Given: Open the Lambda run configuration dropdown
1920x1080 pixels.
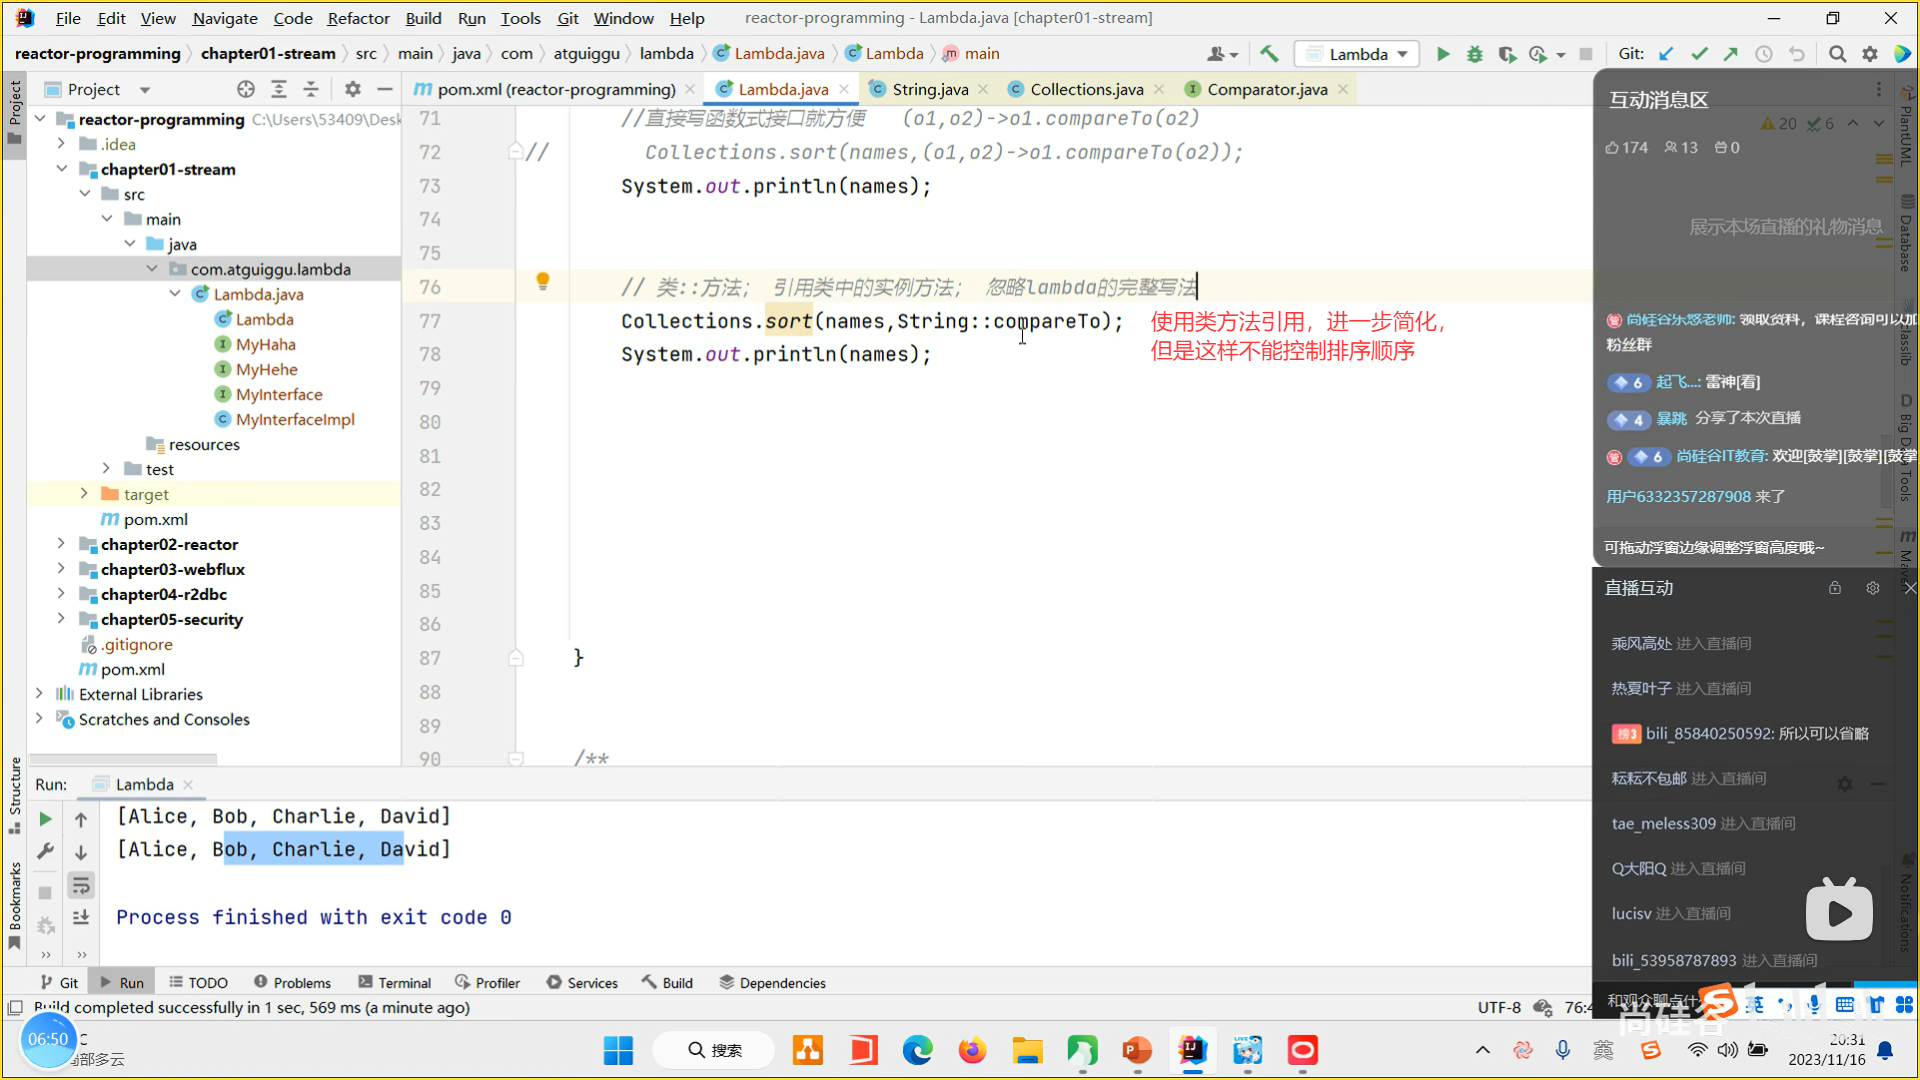Looking at the screenshot, I should click(x=1358, y=54).
